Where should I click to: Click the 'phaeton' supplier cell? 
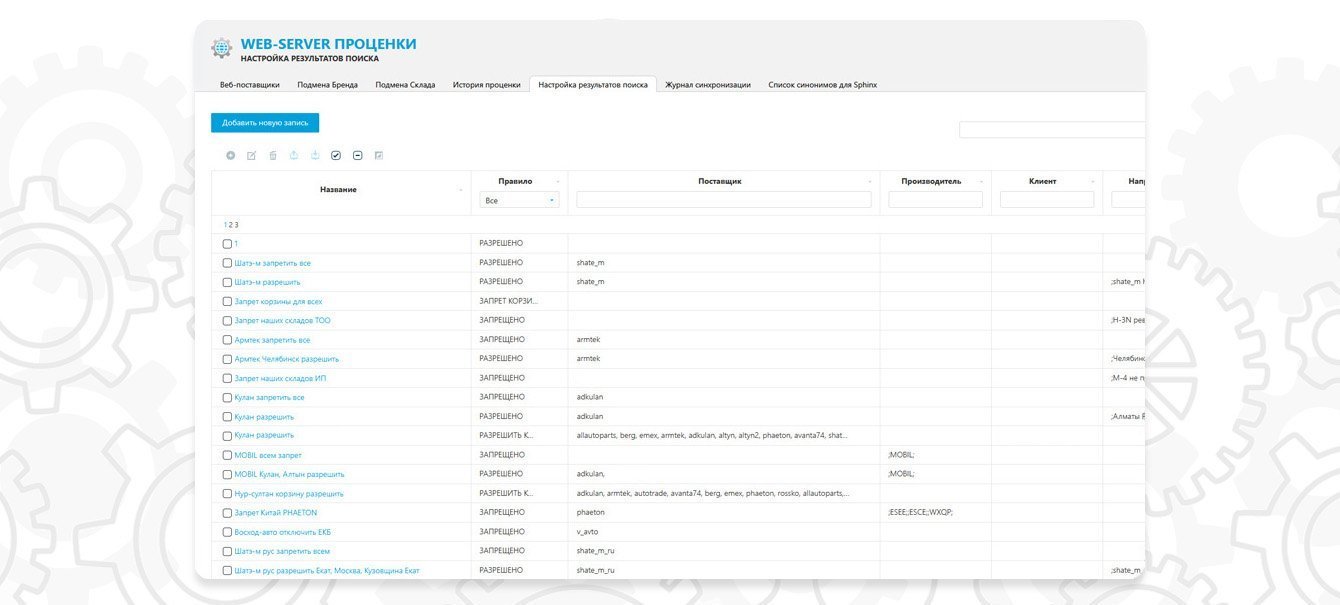click(x=724, y=513)
